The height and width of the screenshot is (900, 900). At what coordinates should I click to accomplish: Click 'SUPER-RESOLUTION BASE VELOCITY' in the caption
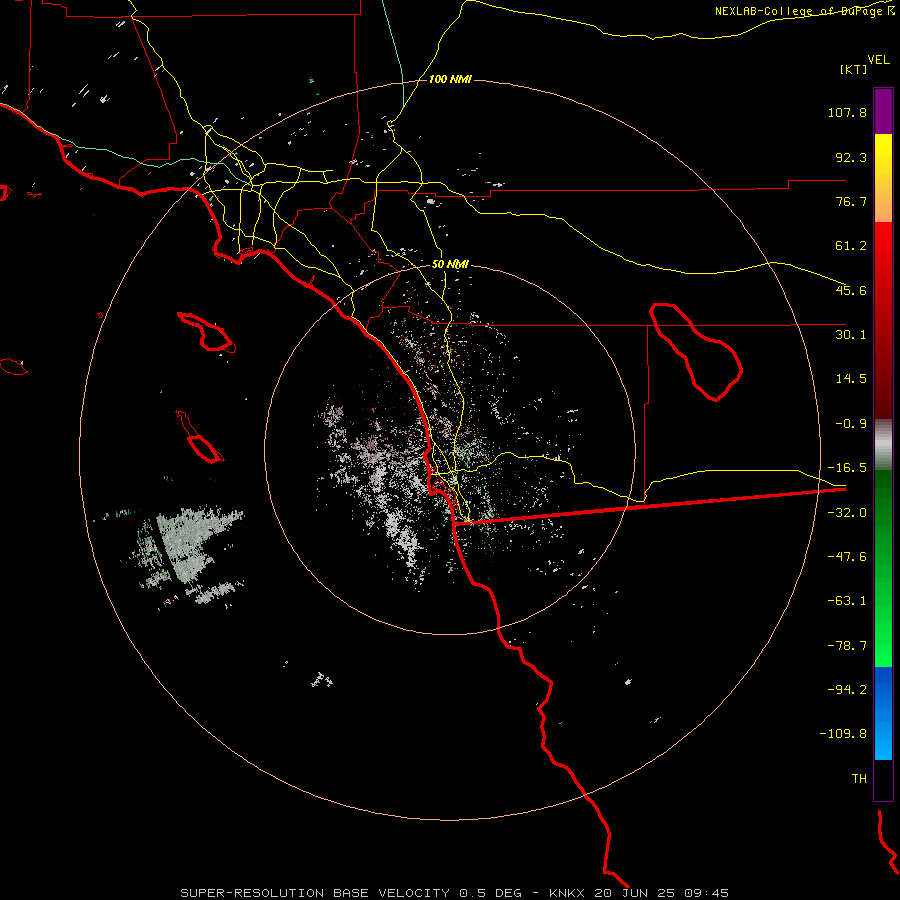[316, 893]
